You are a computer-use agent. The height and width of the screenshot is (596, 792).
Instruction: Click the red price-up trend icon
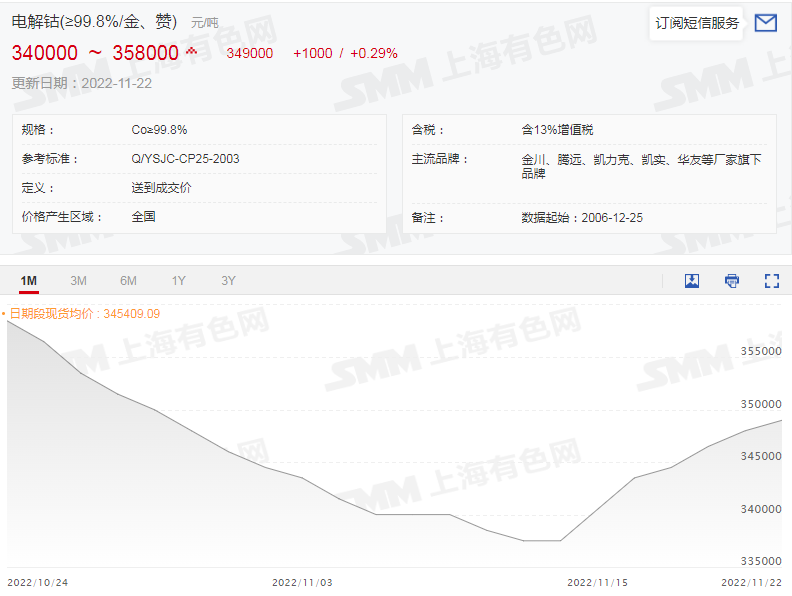(x=192, y=52)
